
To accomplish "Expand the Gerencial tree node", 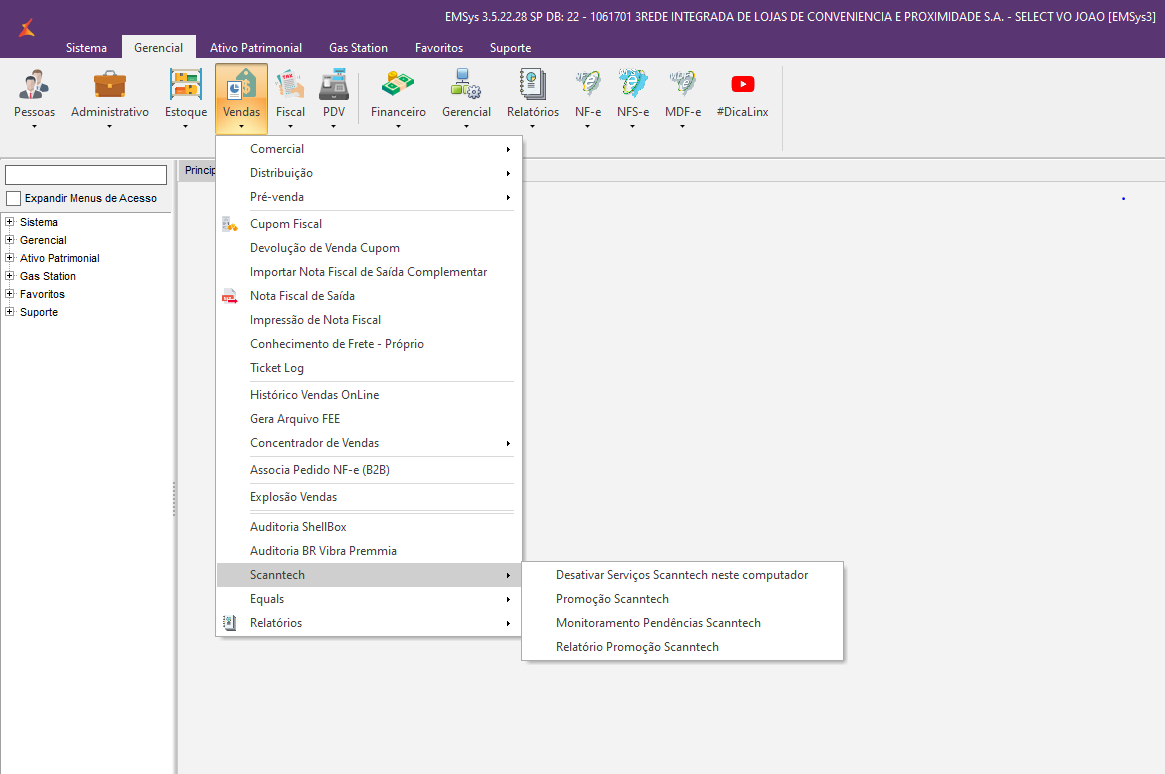I will pos(10,240).
